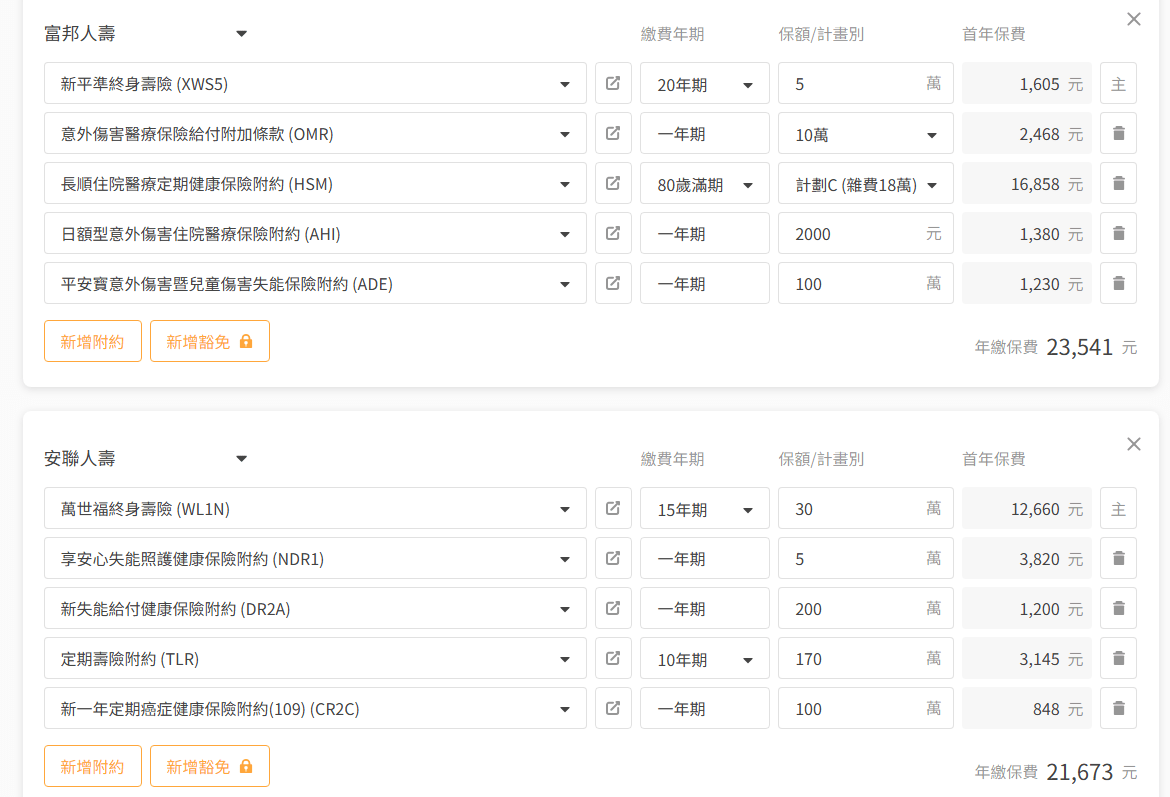Remove the 新一年定期癌症 (CR2C) rider
The image size is (1170, 797).
[x=1118, y=708]
